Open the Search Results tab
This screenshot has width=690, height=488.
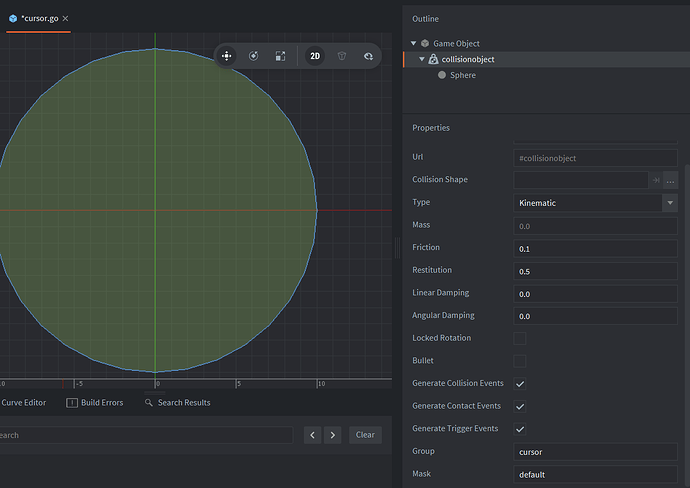point(178,403)
